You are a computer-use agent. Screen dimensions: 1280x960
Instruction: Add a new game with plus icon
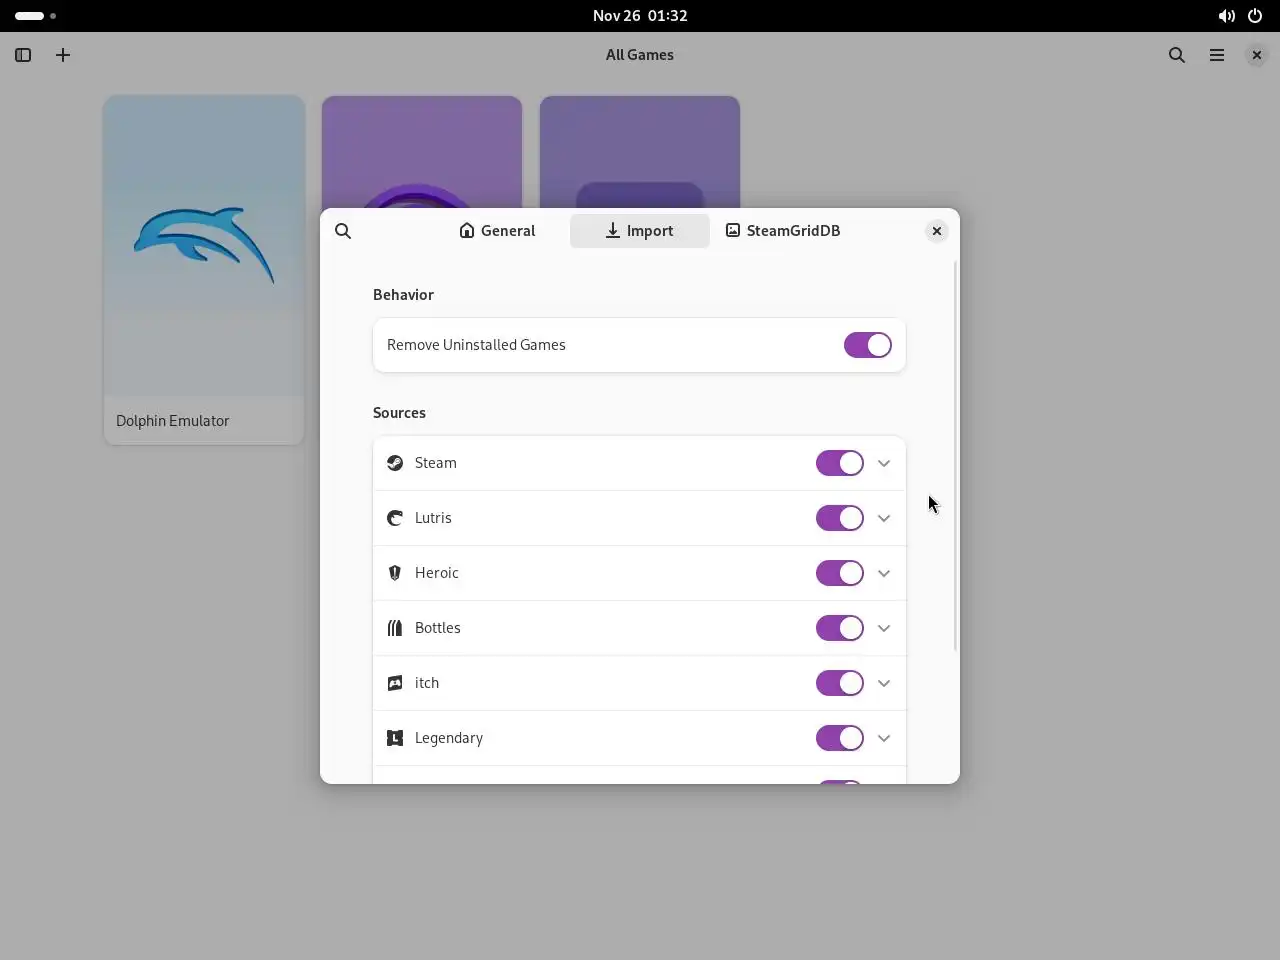pyautogui.click(x=63, y=55)
